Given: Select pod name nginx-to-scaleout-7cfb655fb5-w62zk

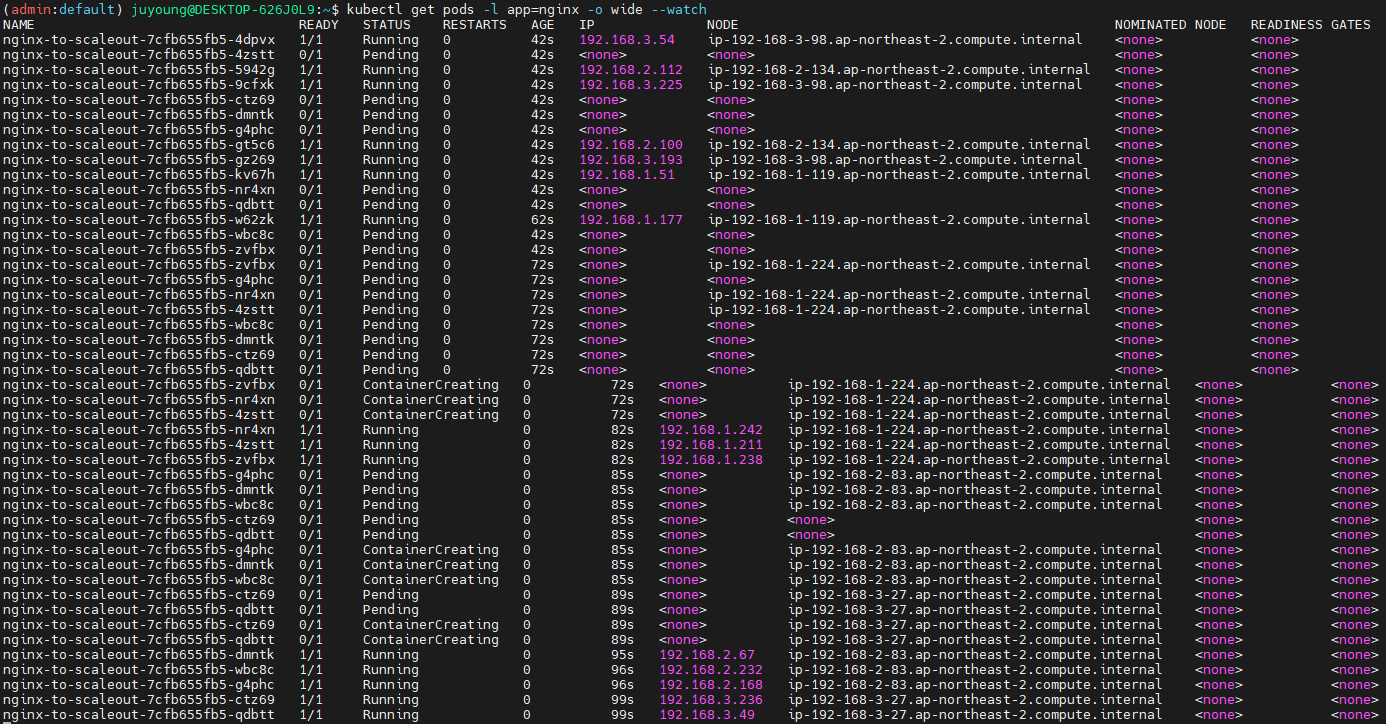Looking at the screenshot, I should (139, 220).
